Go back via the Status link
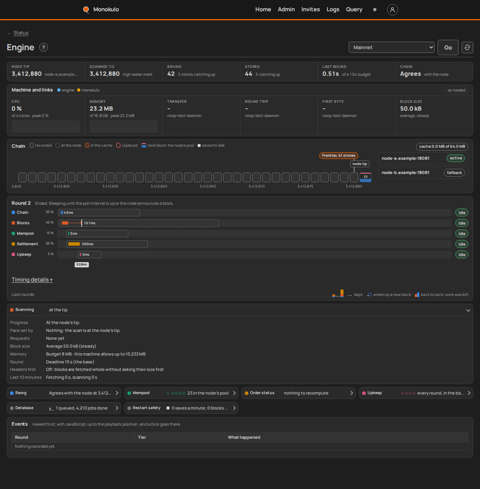This screenshot has width=480, height=489. [21, 33]
